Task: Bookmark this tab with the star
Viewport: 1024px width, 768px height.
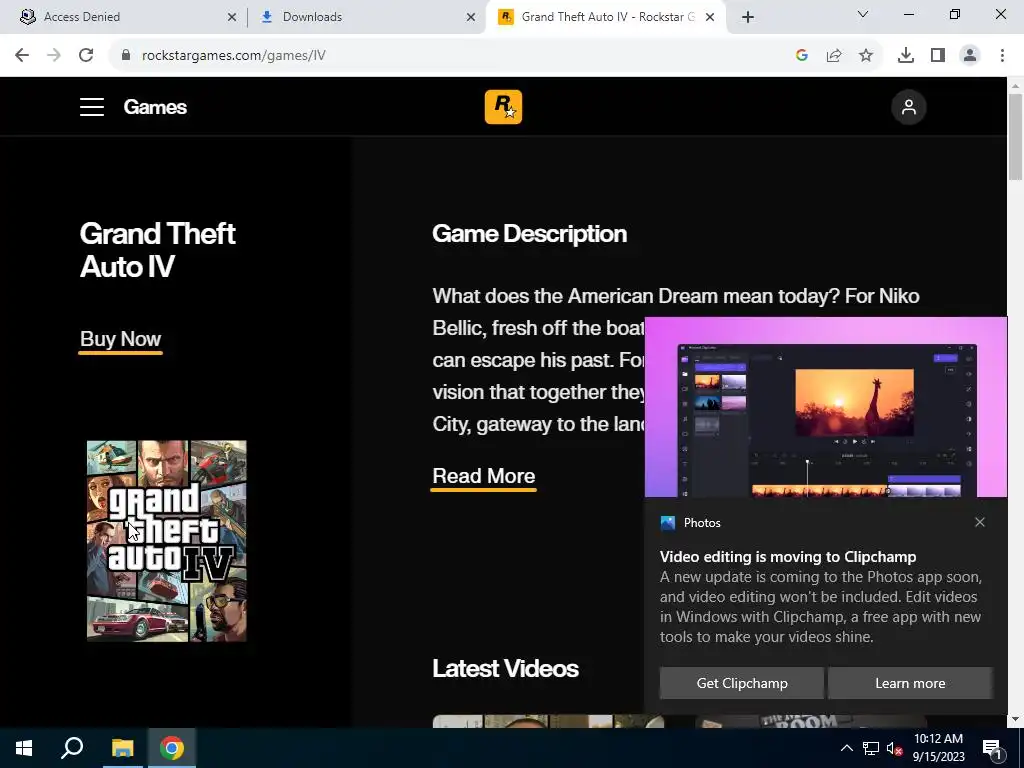Action: [866, 56]
